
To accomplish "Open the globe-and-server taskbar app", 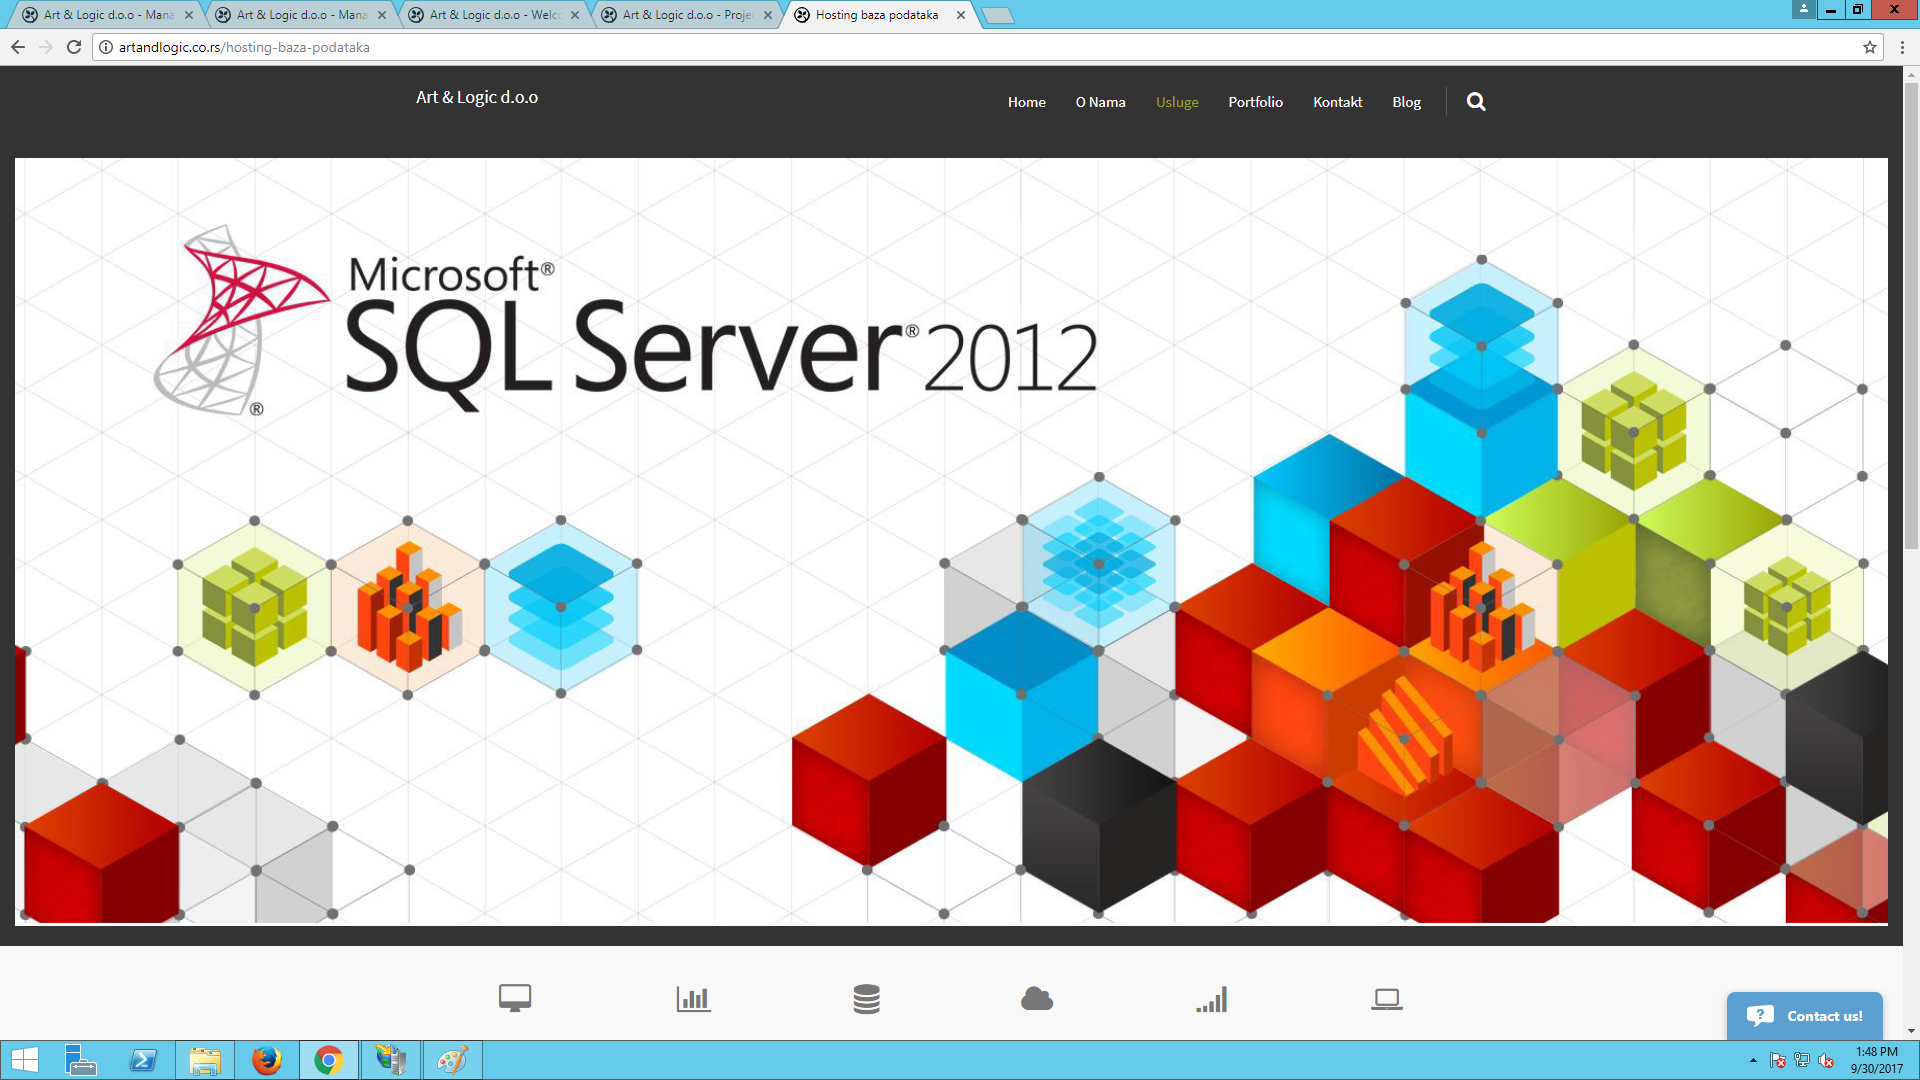I will pos(391,1060).
